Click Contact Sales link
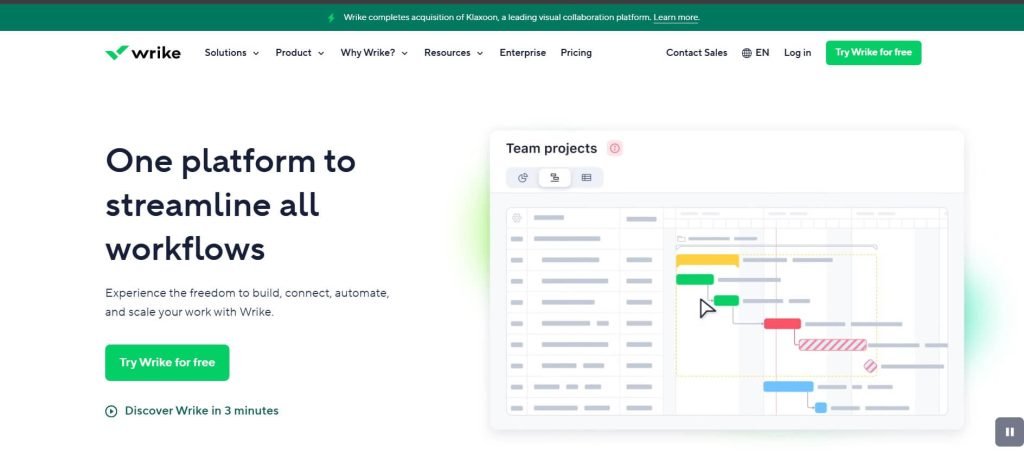1024x471 pixels. [x=696, y=53]
